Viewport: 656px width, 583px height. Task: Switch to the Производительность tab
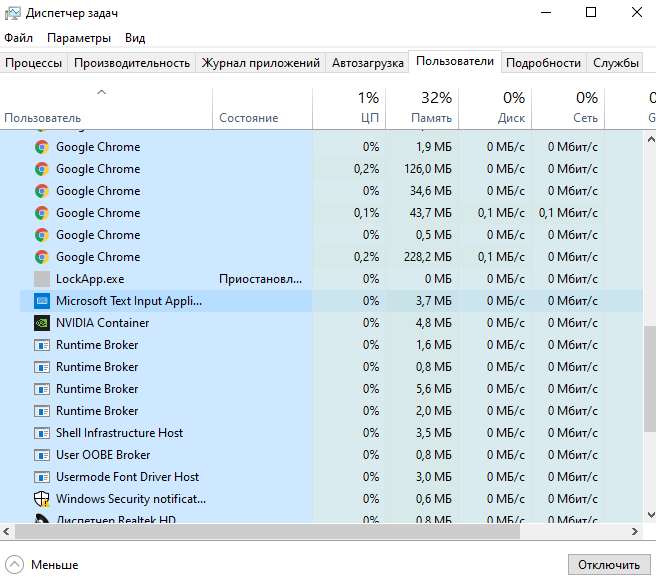point(132,63)
